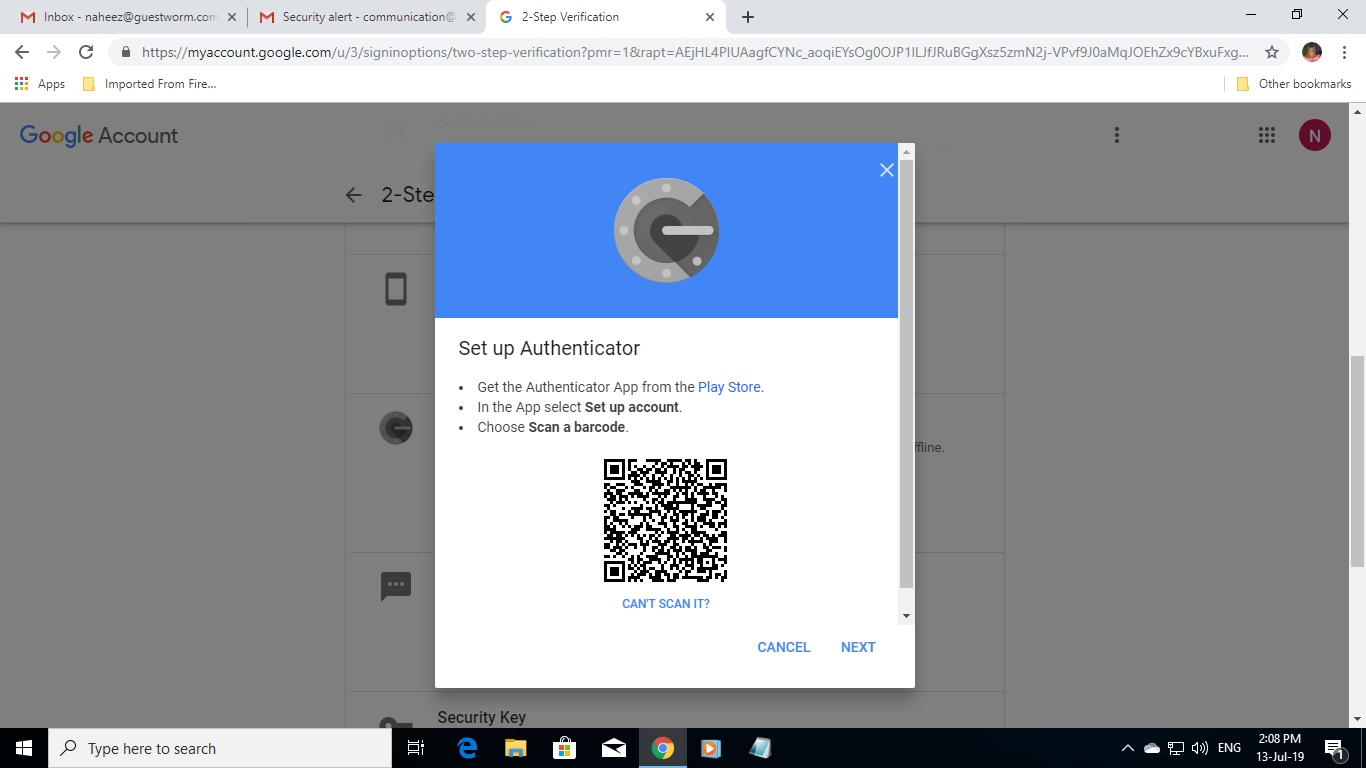Open the Apps bookmarks shortcut
The height and width of the screenshot is (768, 1366).
coord(40,84)
